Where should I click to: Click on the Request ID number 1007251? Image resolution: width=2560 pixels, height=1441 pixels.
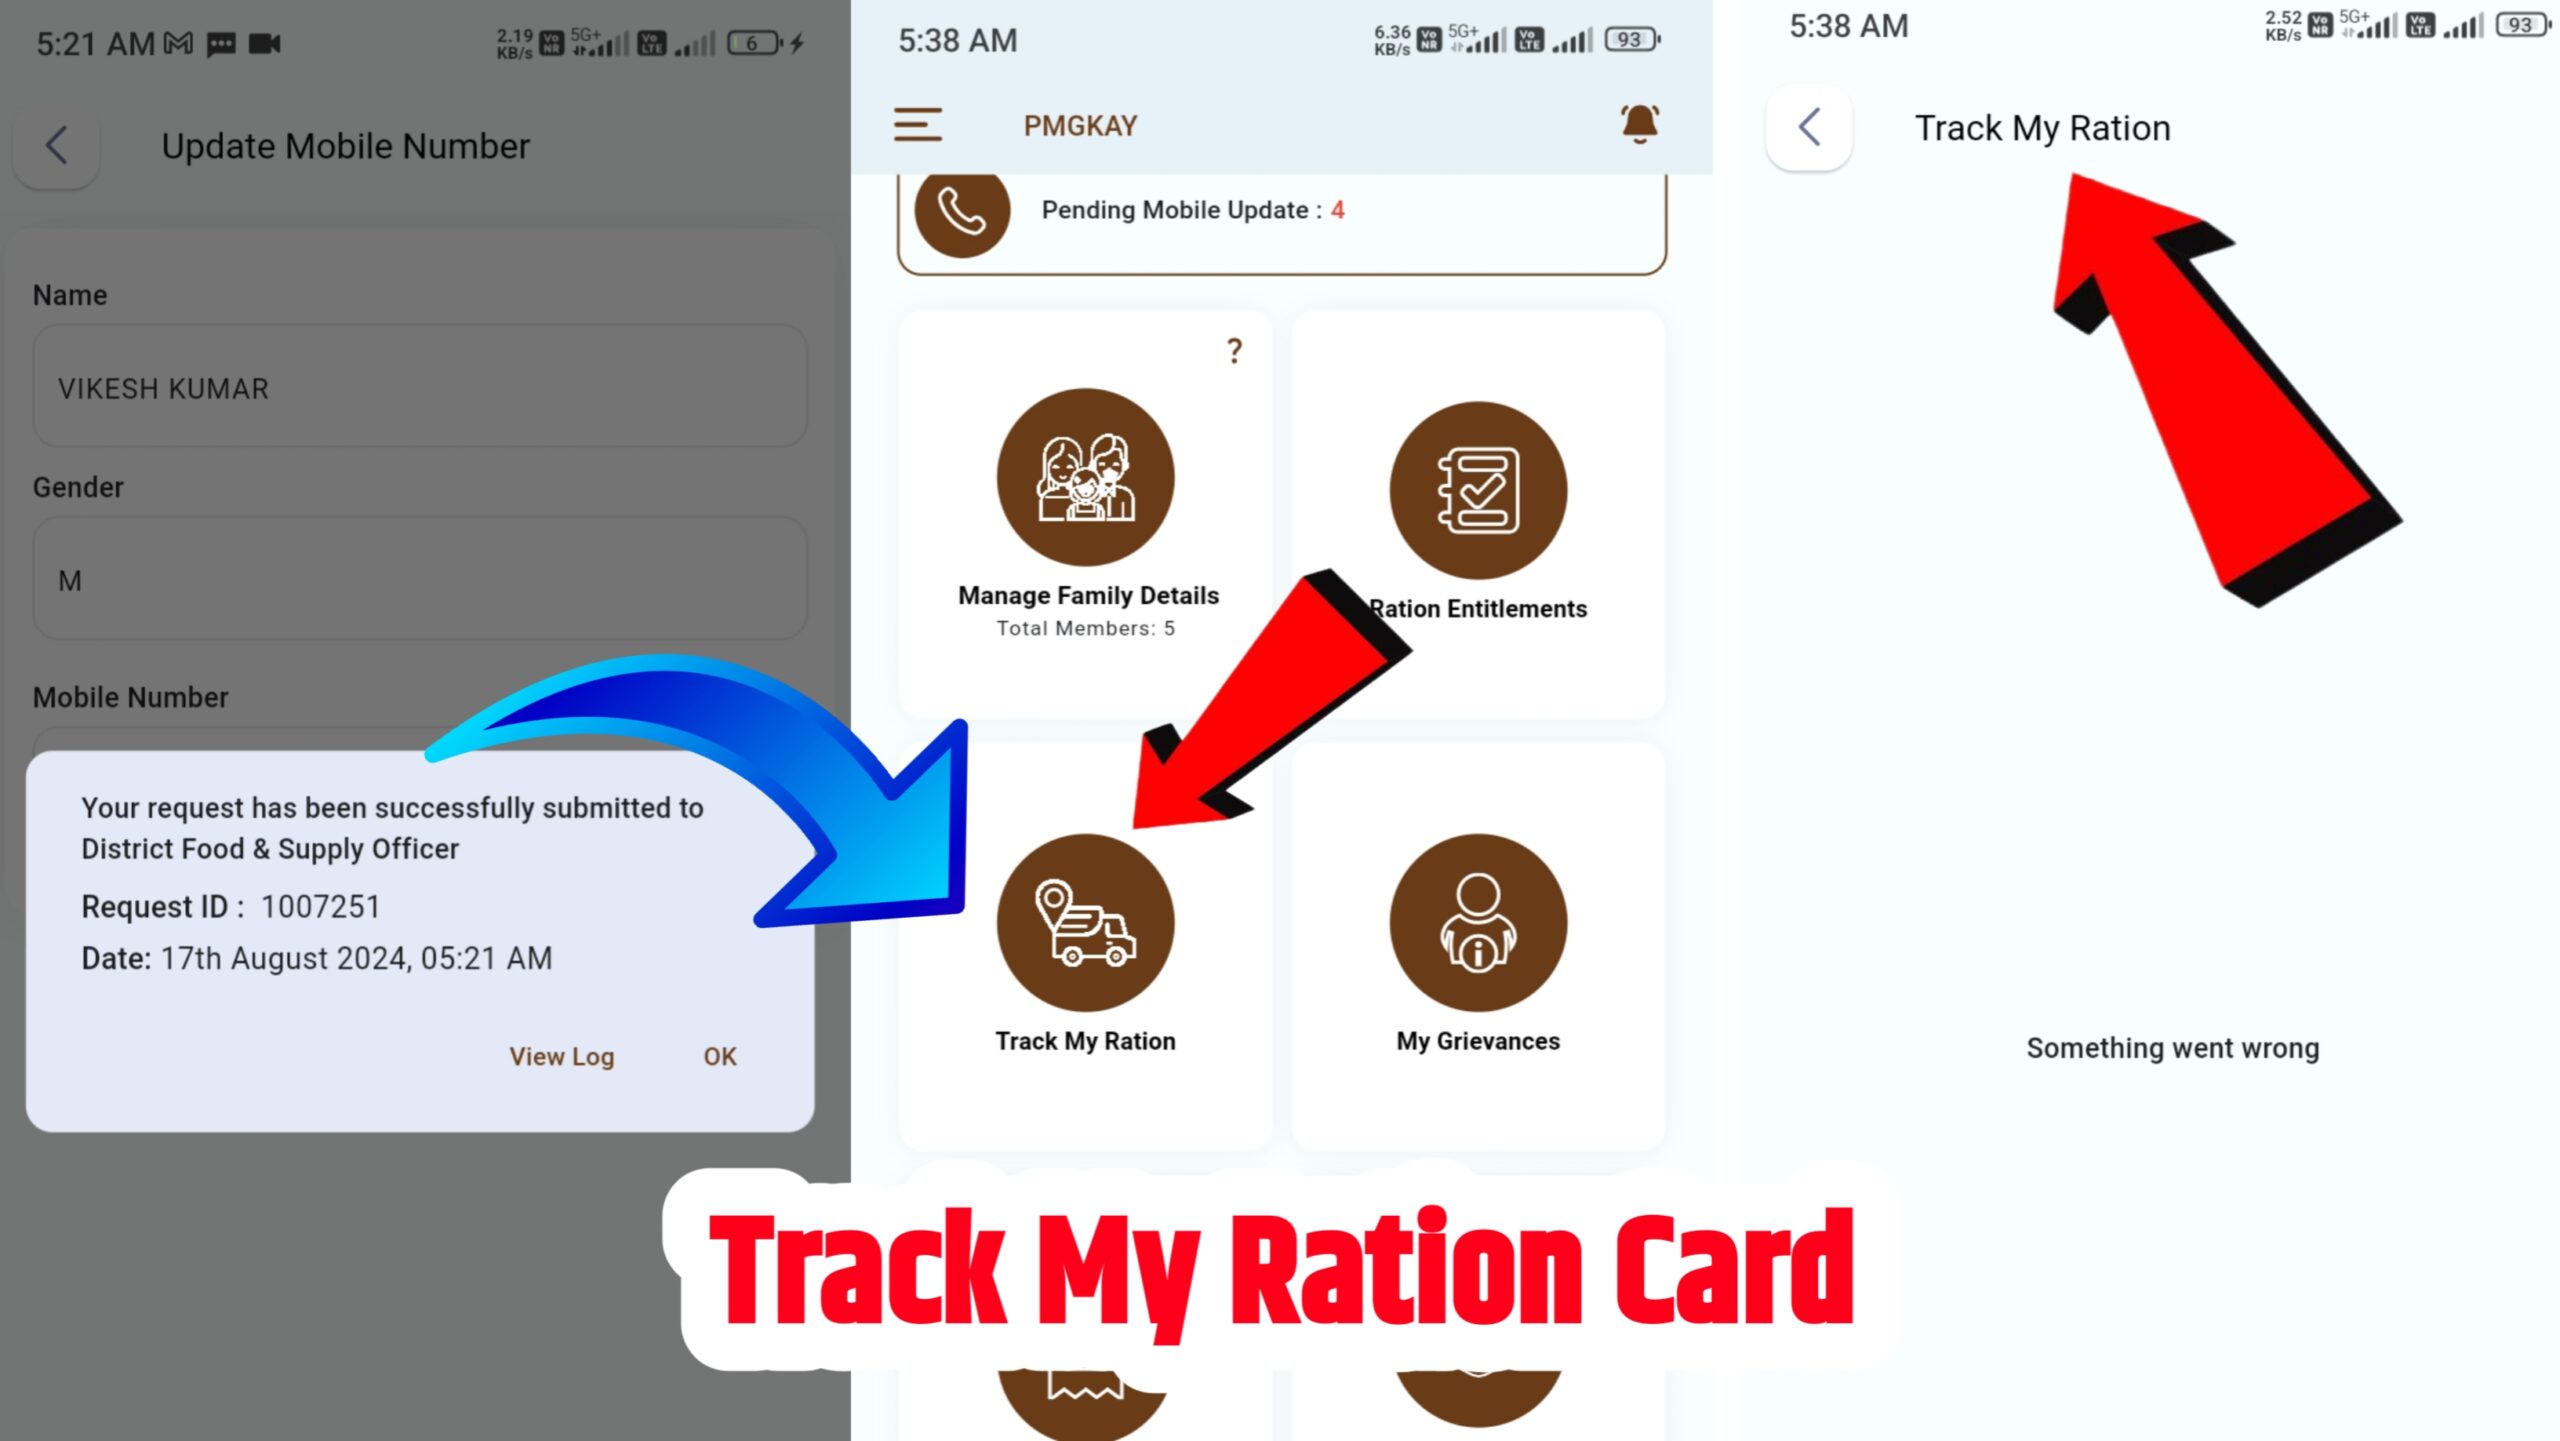(322, 905)
